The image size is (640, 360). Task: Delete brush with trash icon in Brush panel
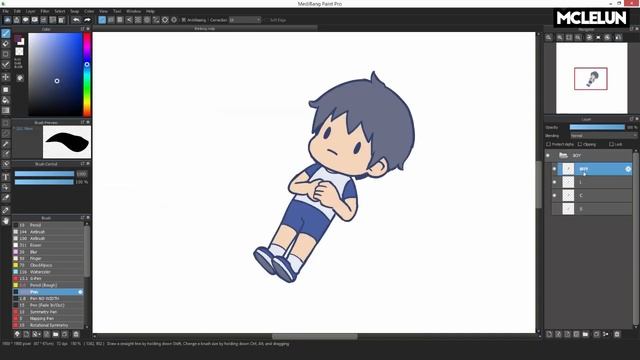[76, 334]
